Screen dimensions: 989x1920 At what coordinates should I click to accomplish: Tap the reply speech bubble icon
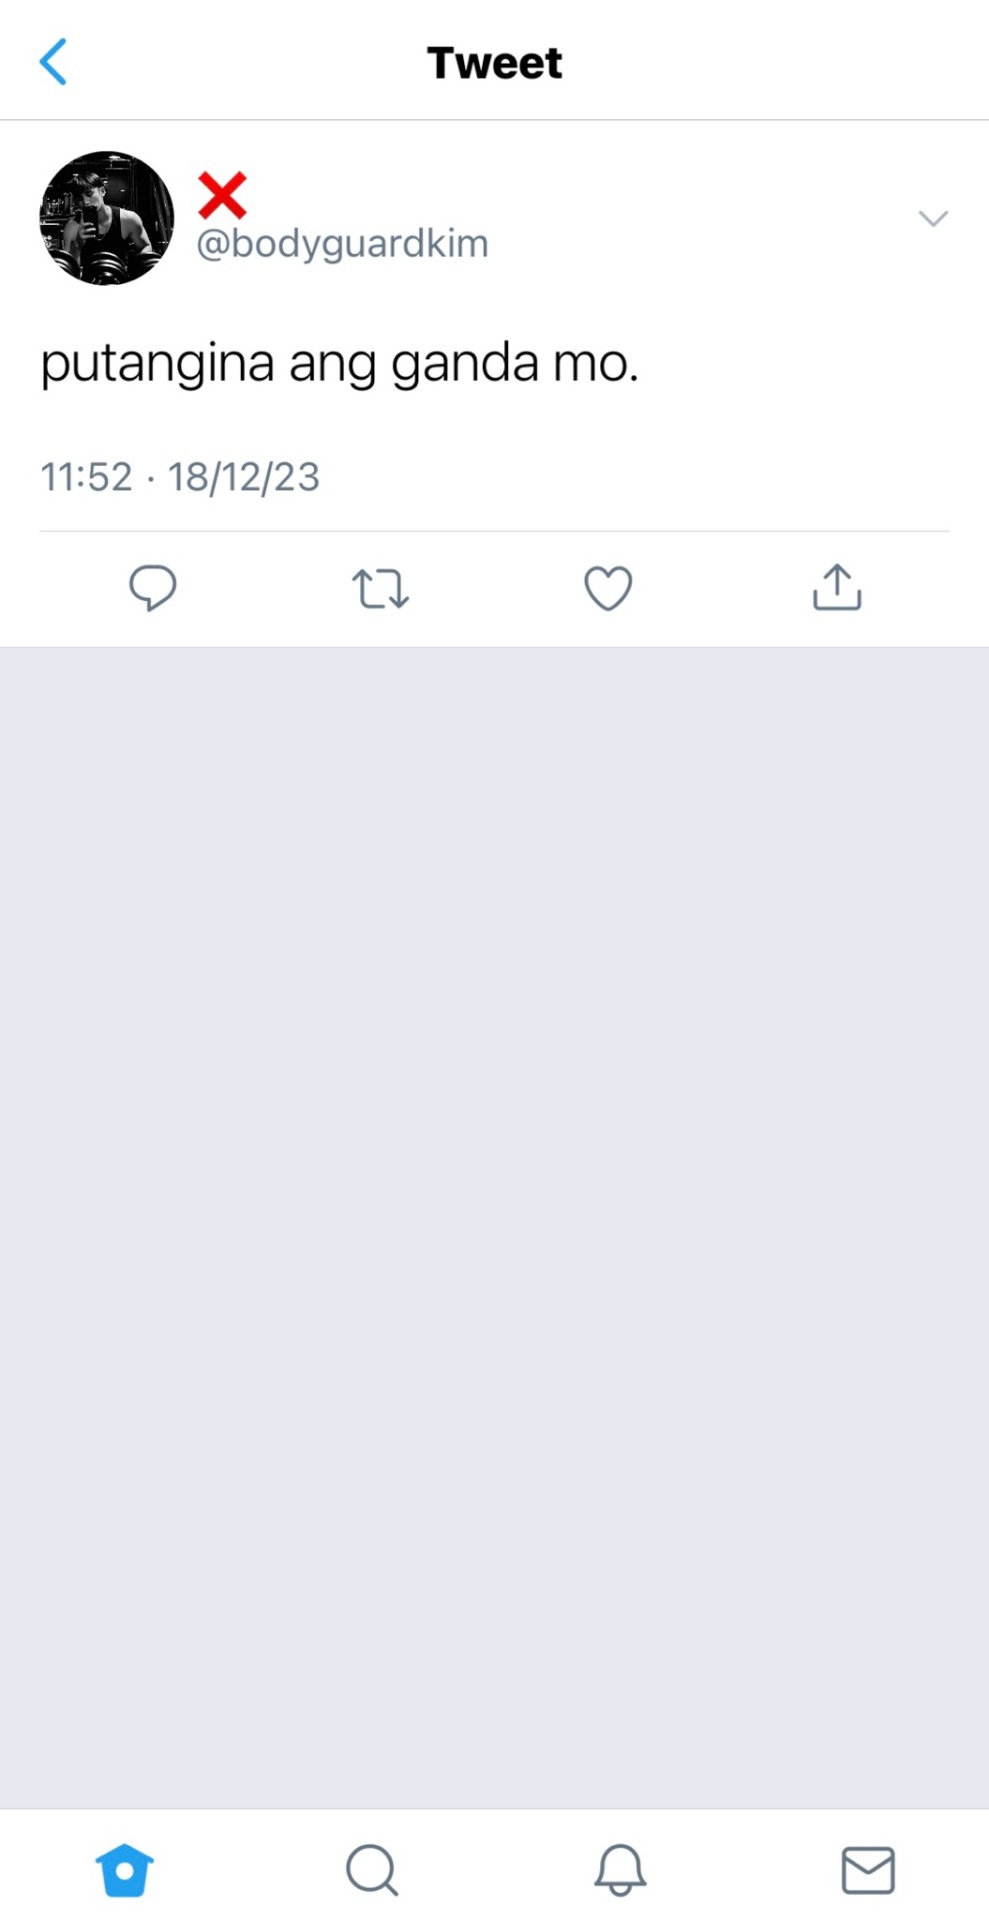point(152,587)
